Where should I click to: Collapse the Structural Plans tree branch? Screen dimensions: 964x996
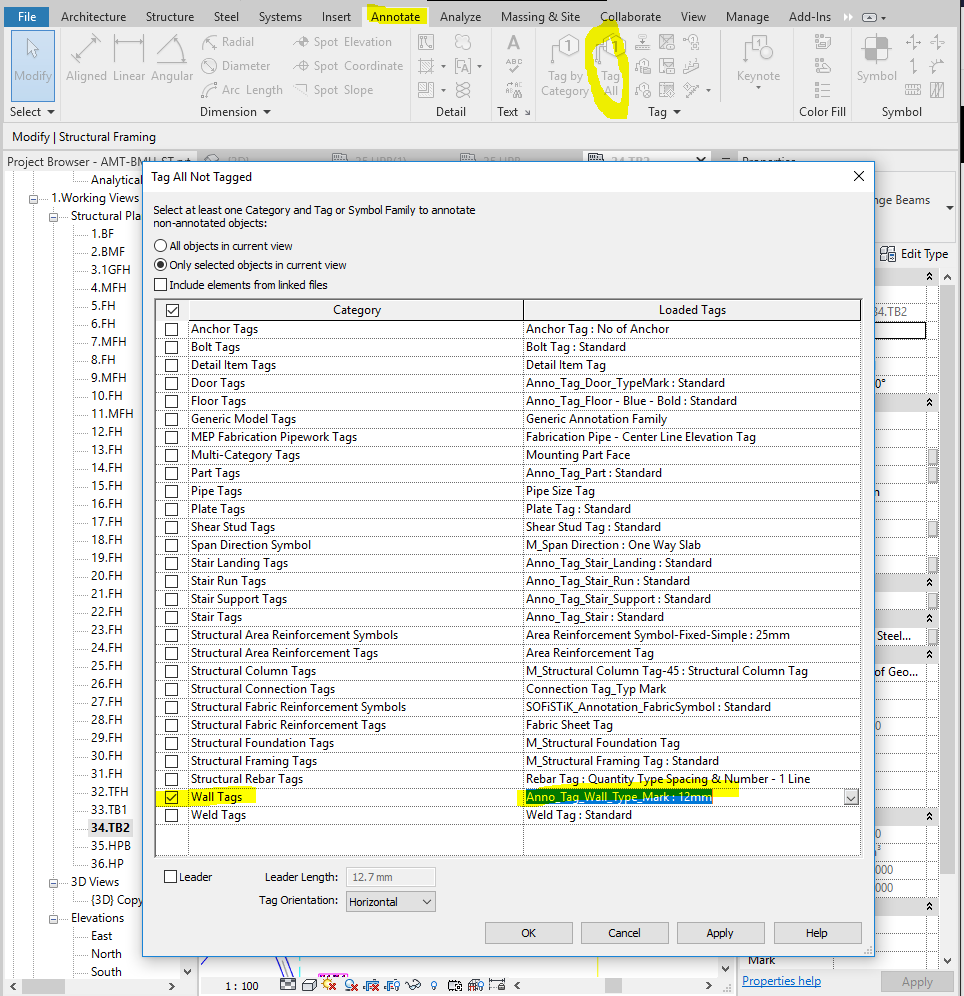54,215
